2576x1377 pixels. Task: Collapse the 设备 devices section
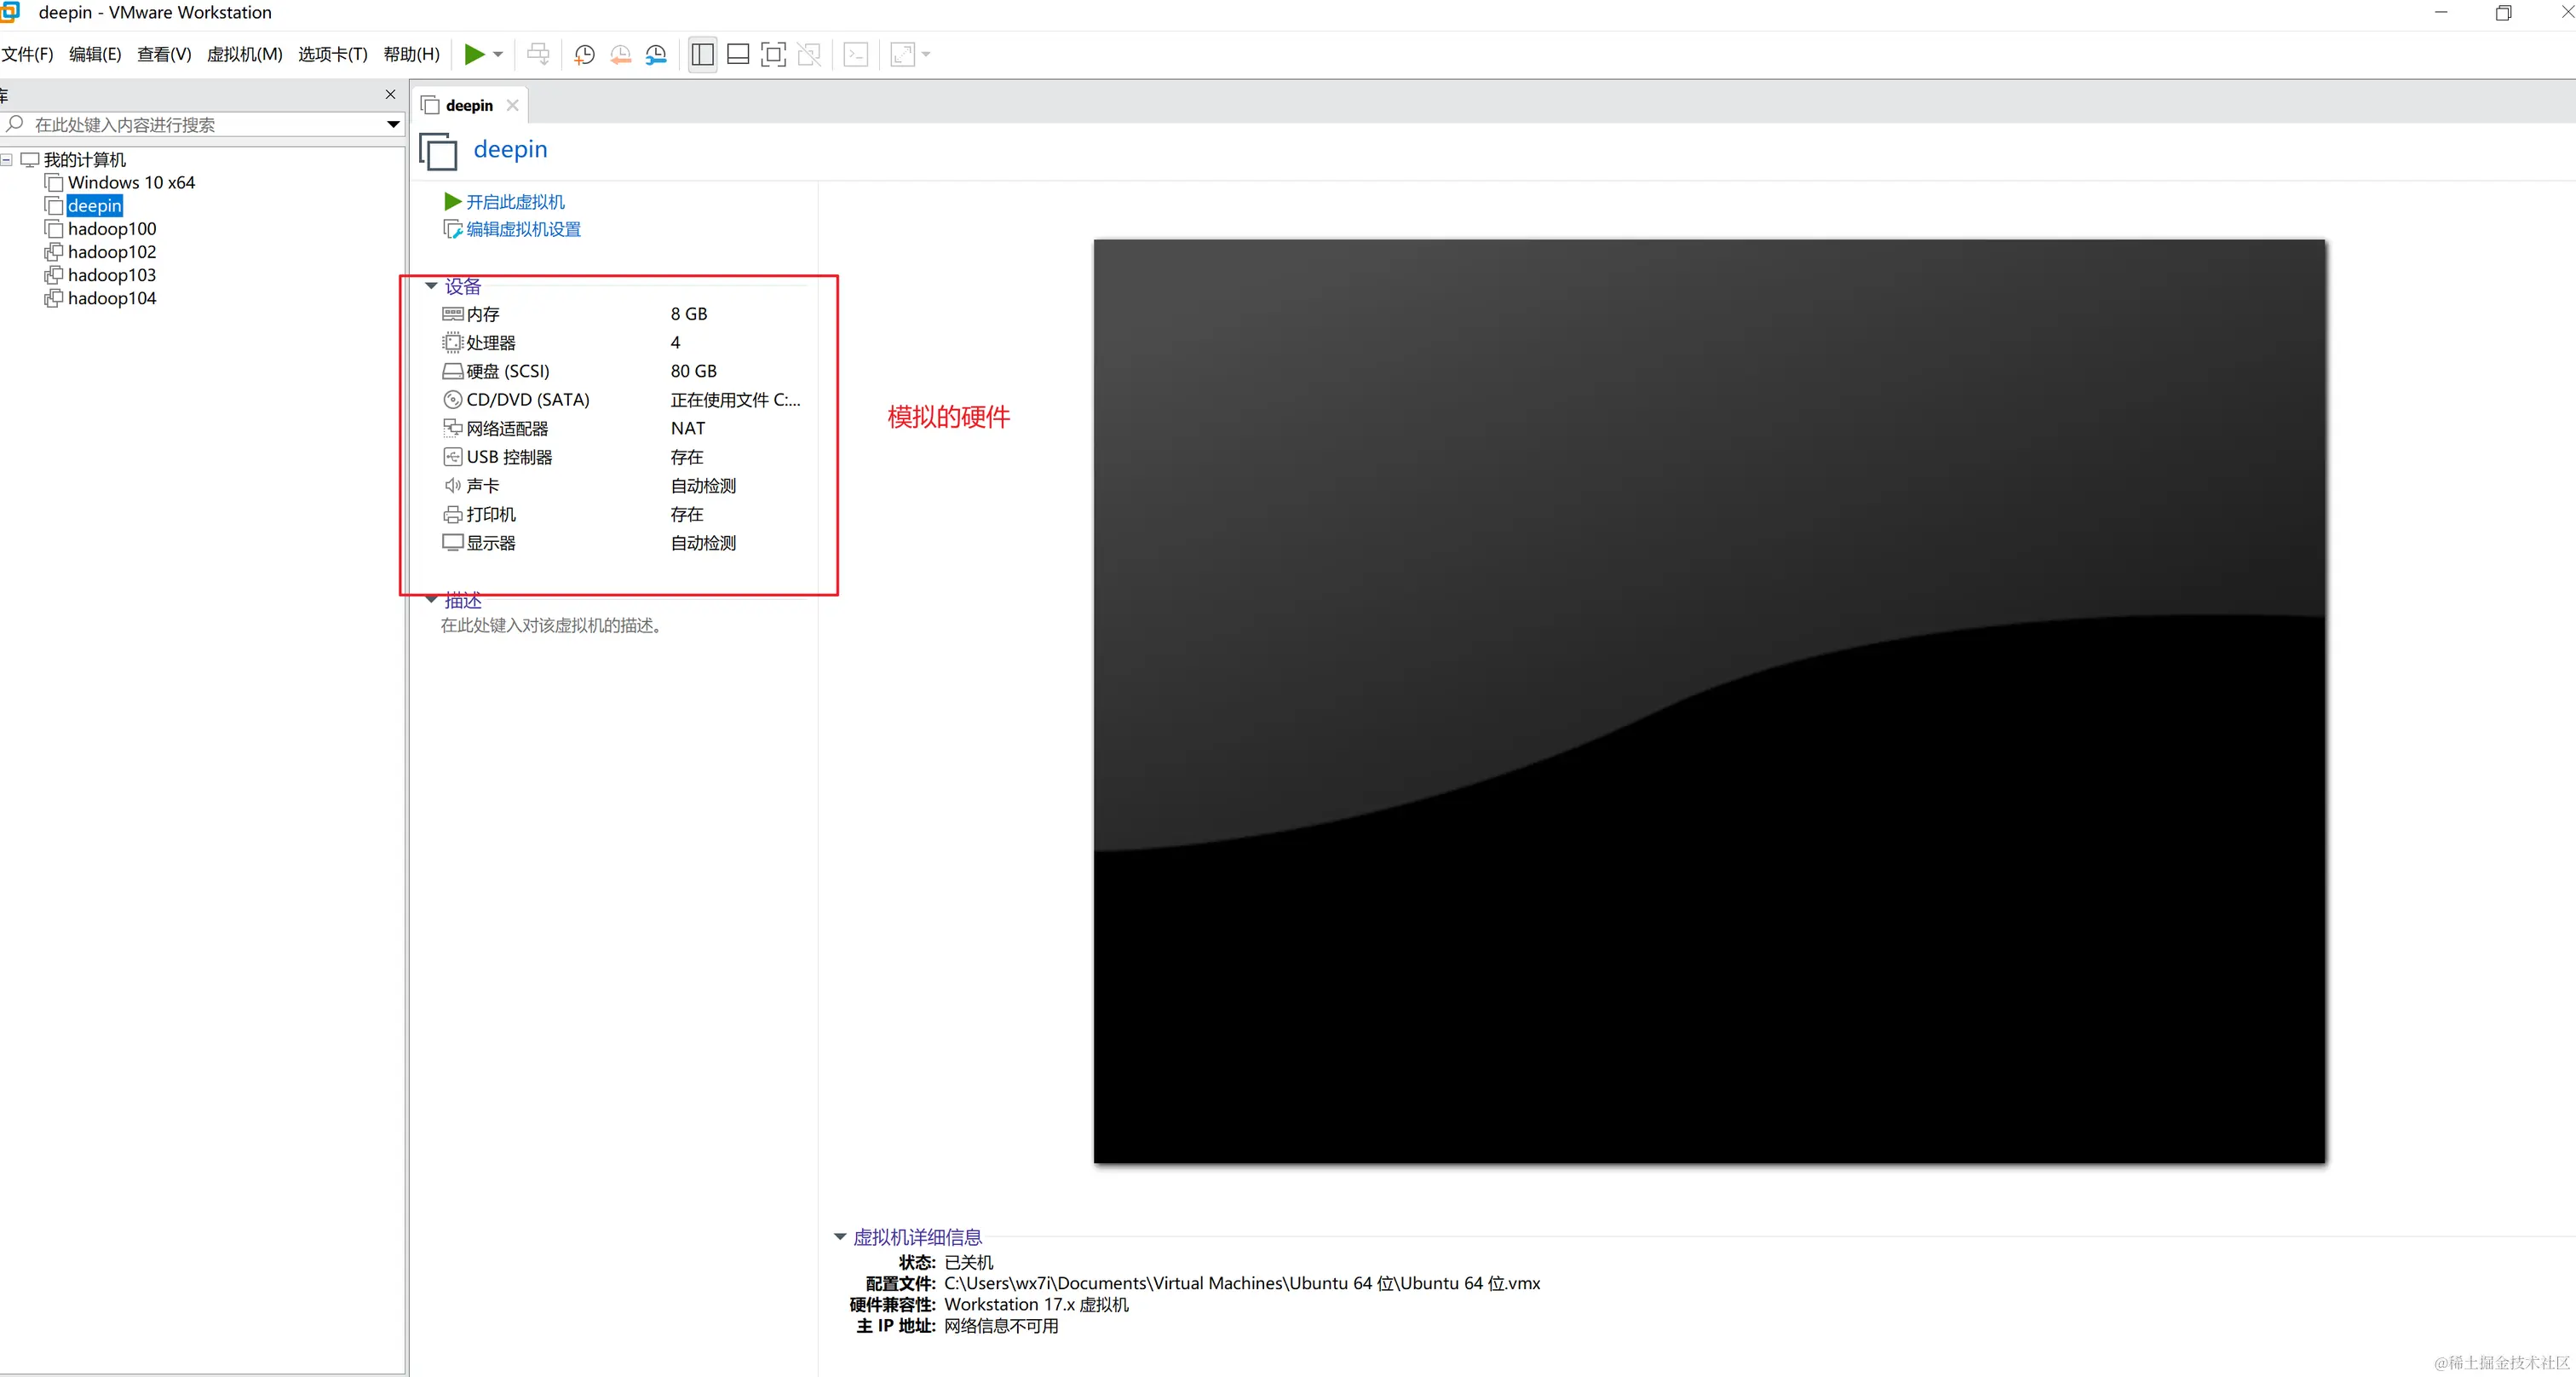(x=431, y=285)
